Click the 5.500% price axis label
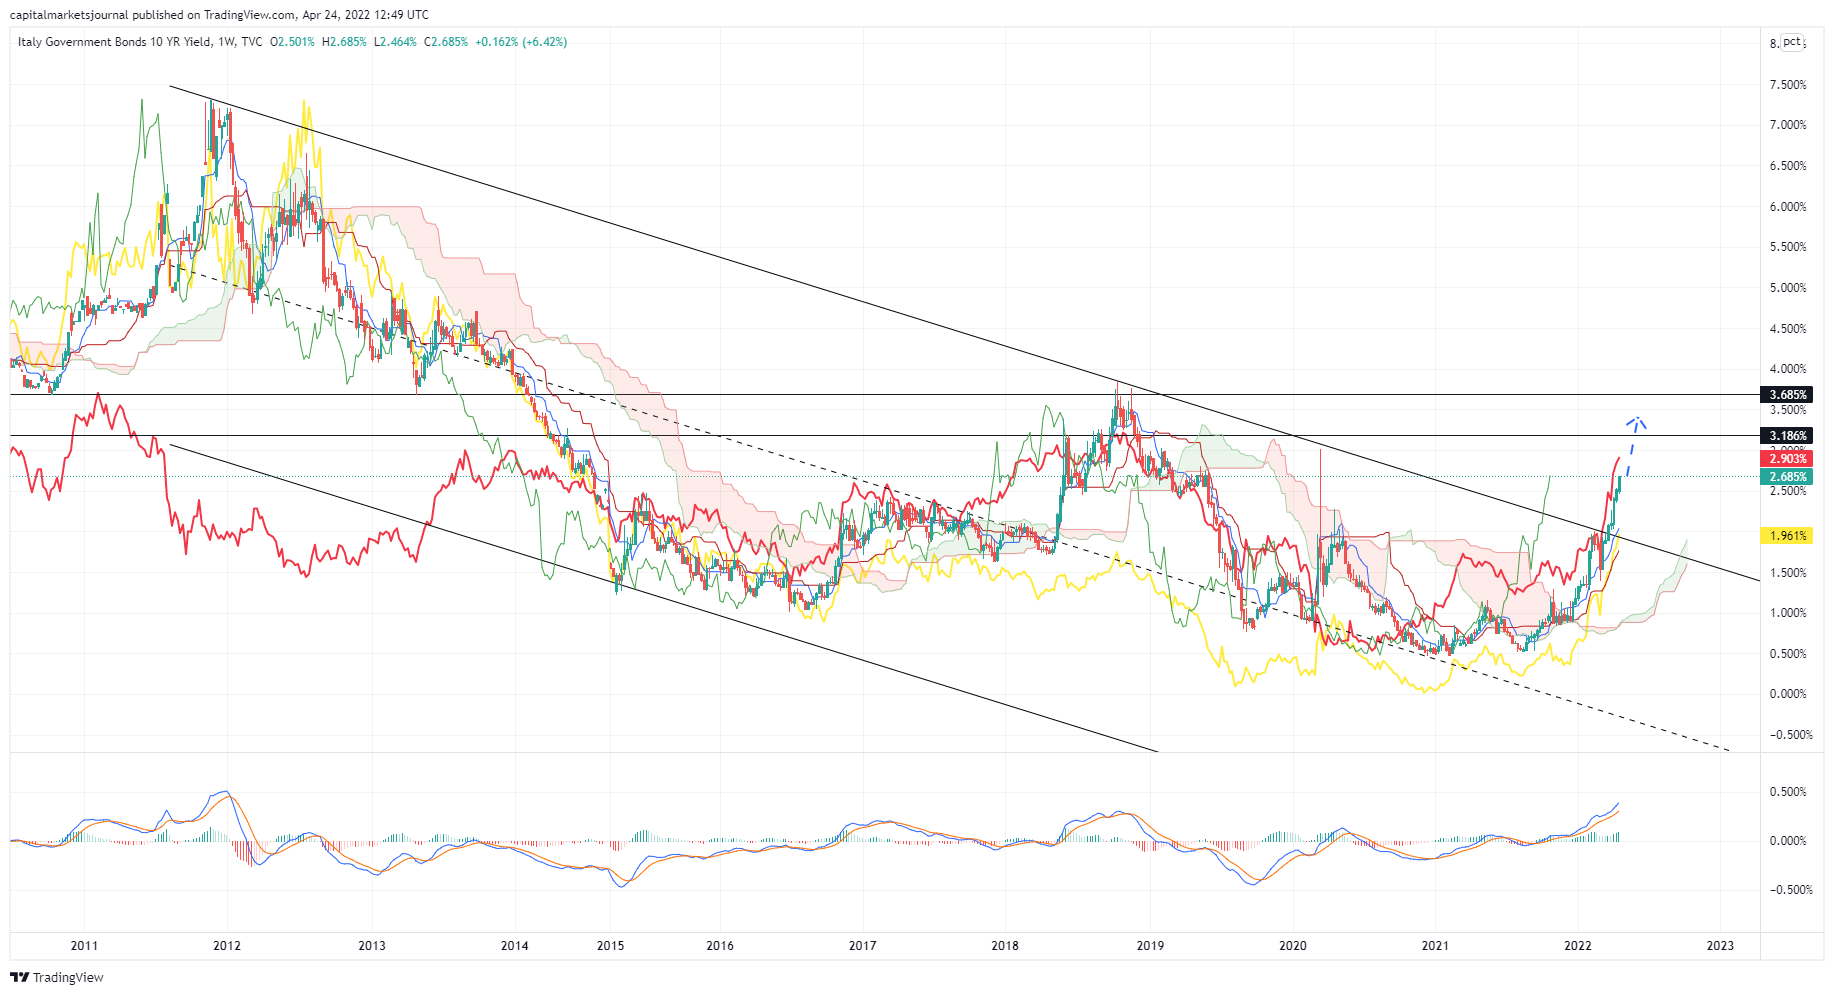The width and height of the screenshot is (1834, 995). pyautogui.click(x=1788, y=247)
